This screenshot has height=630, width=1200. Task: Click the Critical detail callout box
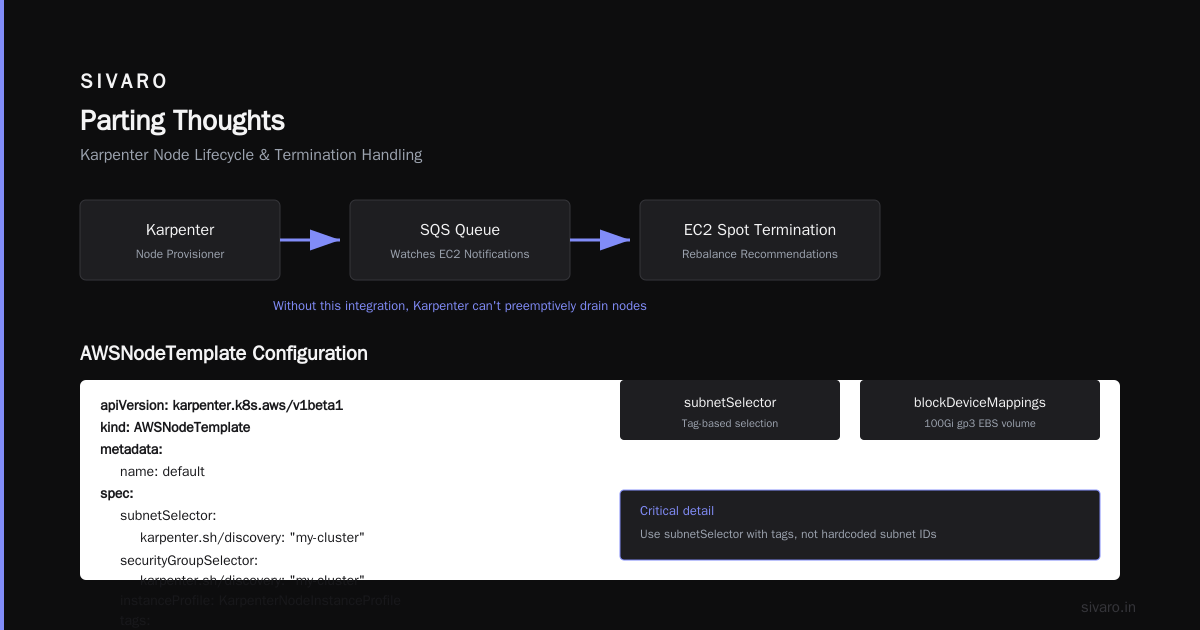pos(860,524)
